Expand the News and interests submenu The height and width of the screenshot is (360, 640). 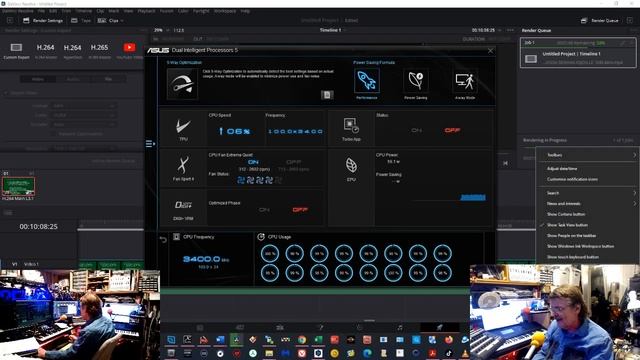588,204
